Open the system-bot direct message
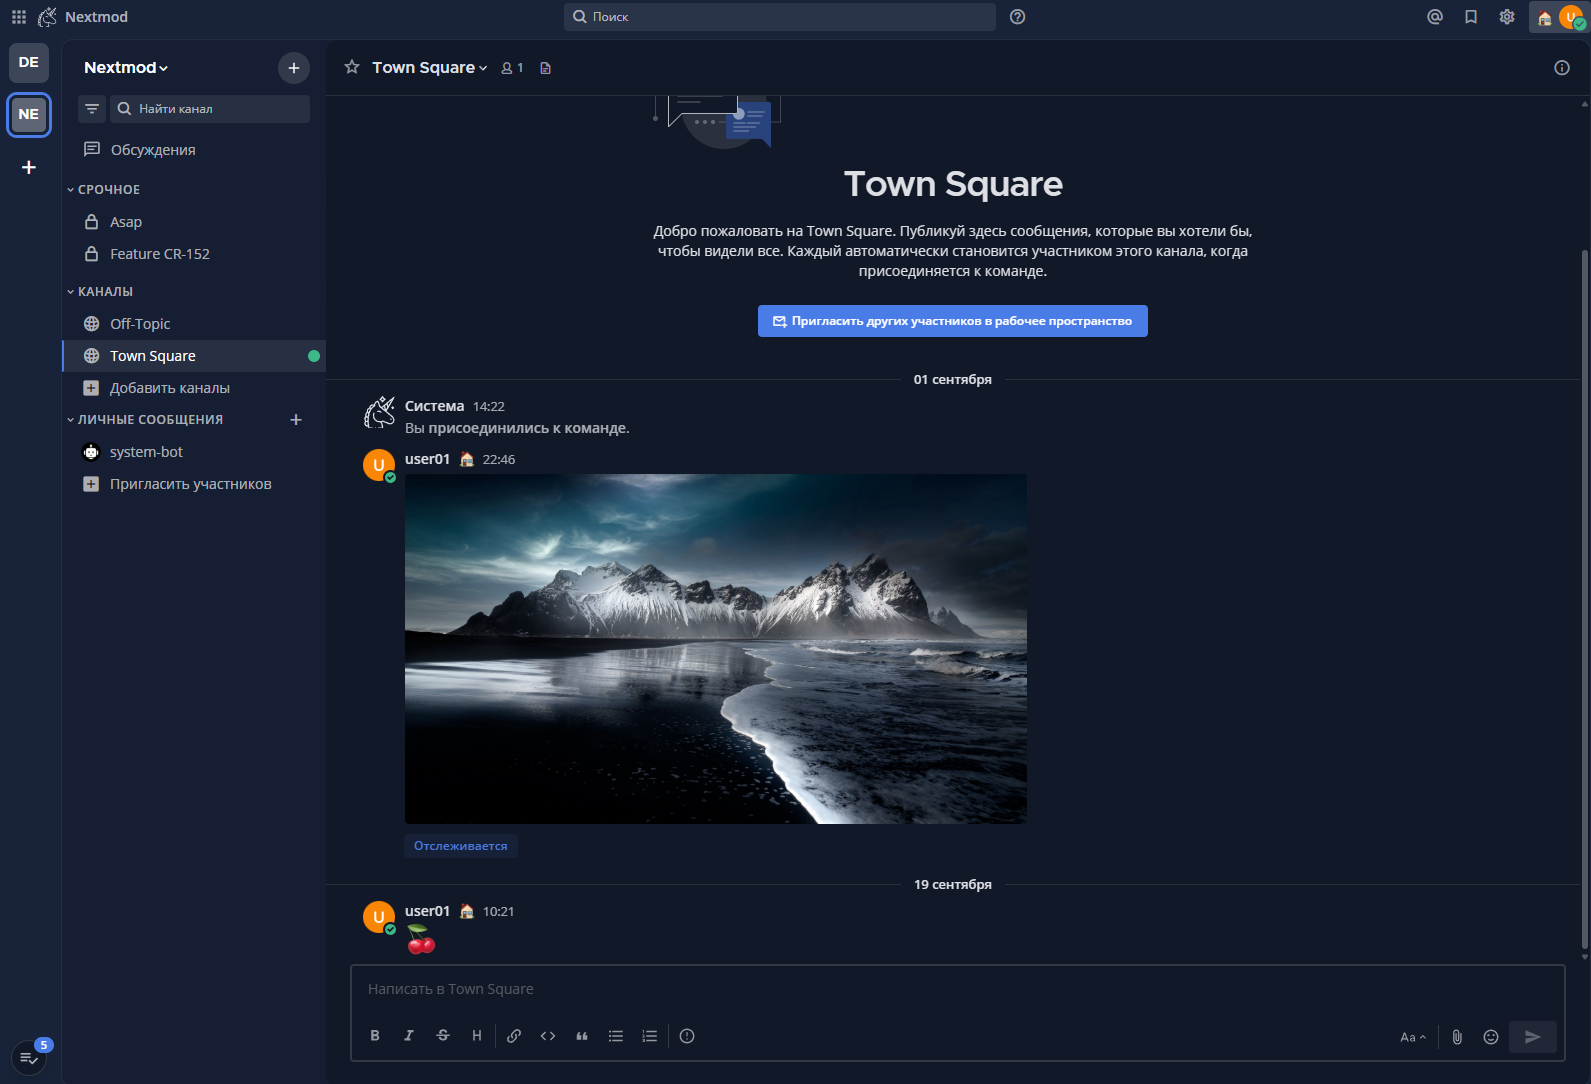The image size is (1591, 1084). pos(194,452)
